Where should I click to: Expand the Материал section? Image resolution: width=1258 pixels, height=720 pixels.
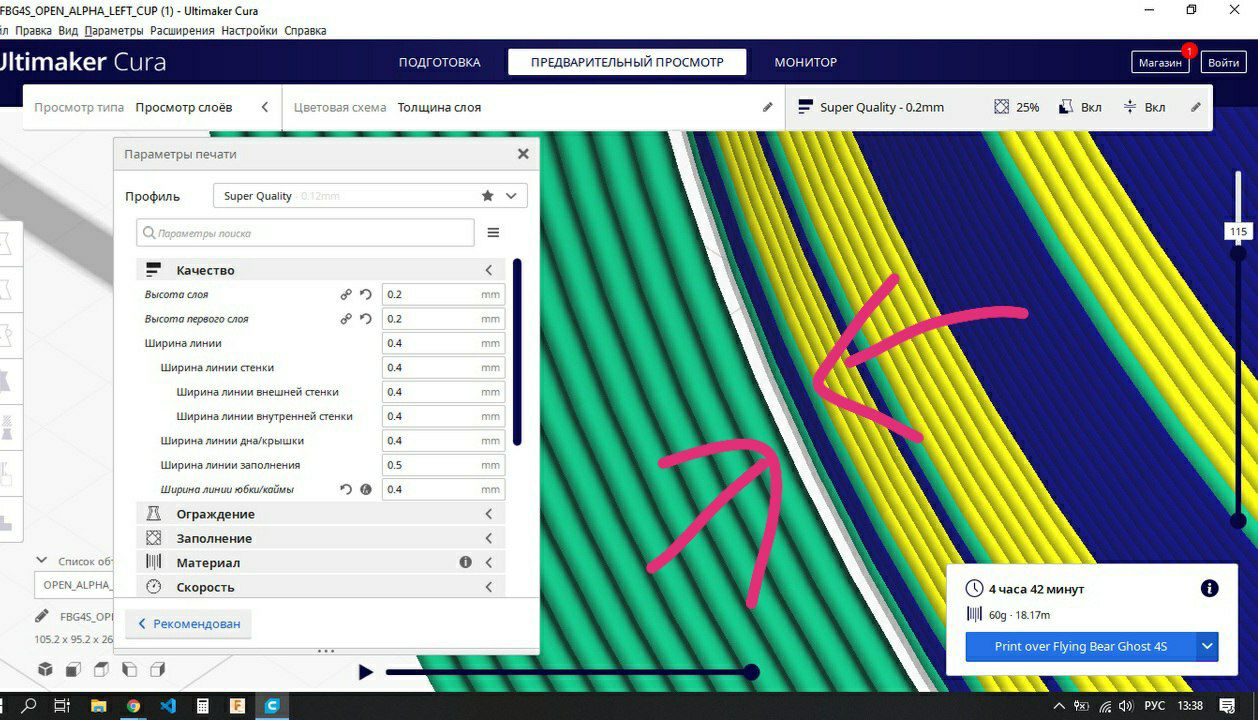[320, 562]
